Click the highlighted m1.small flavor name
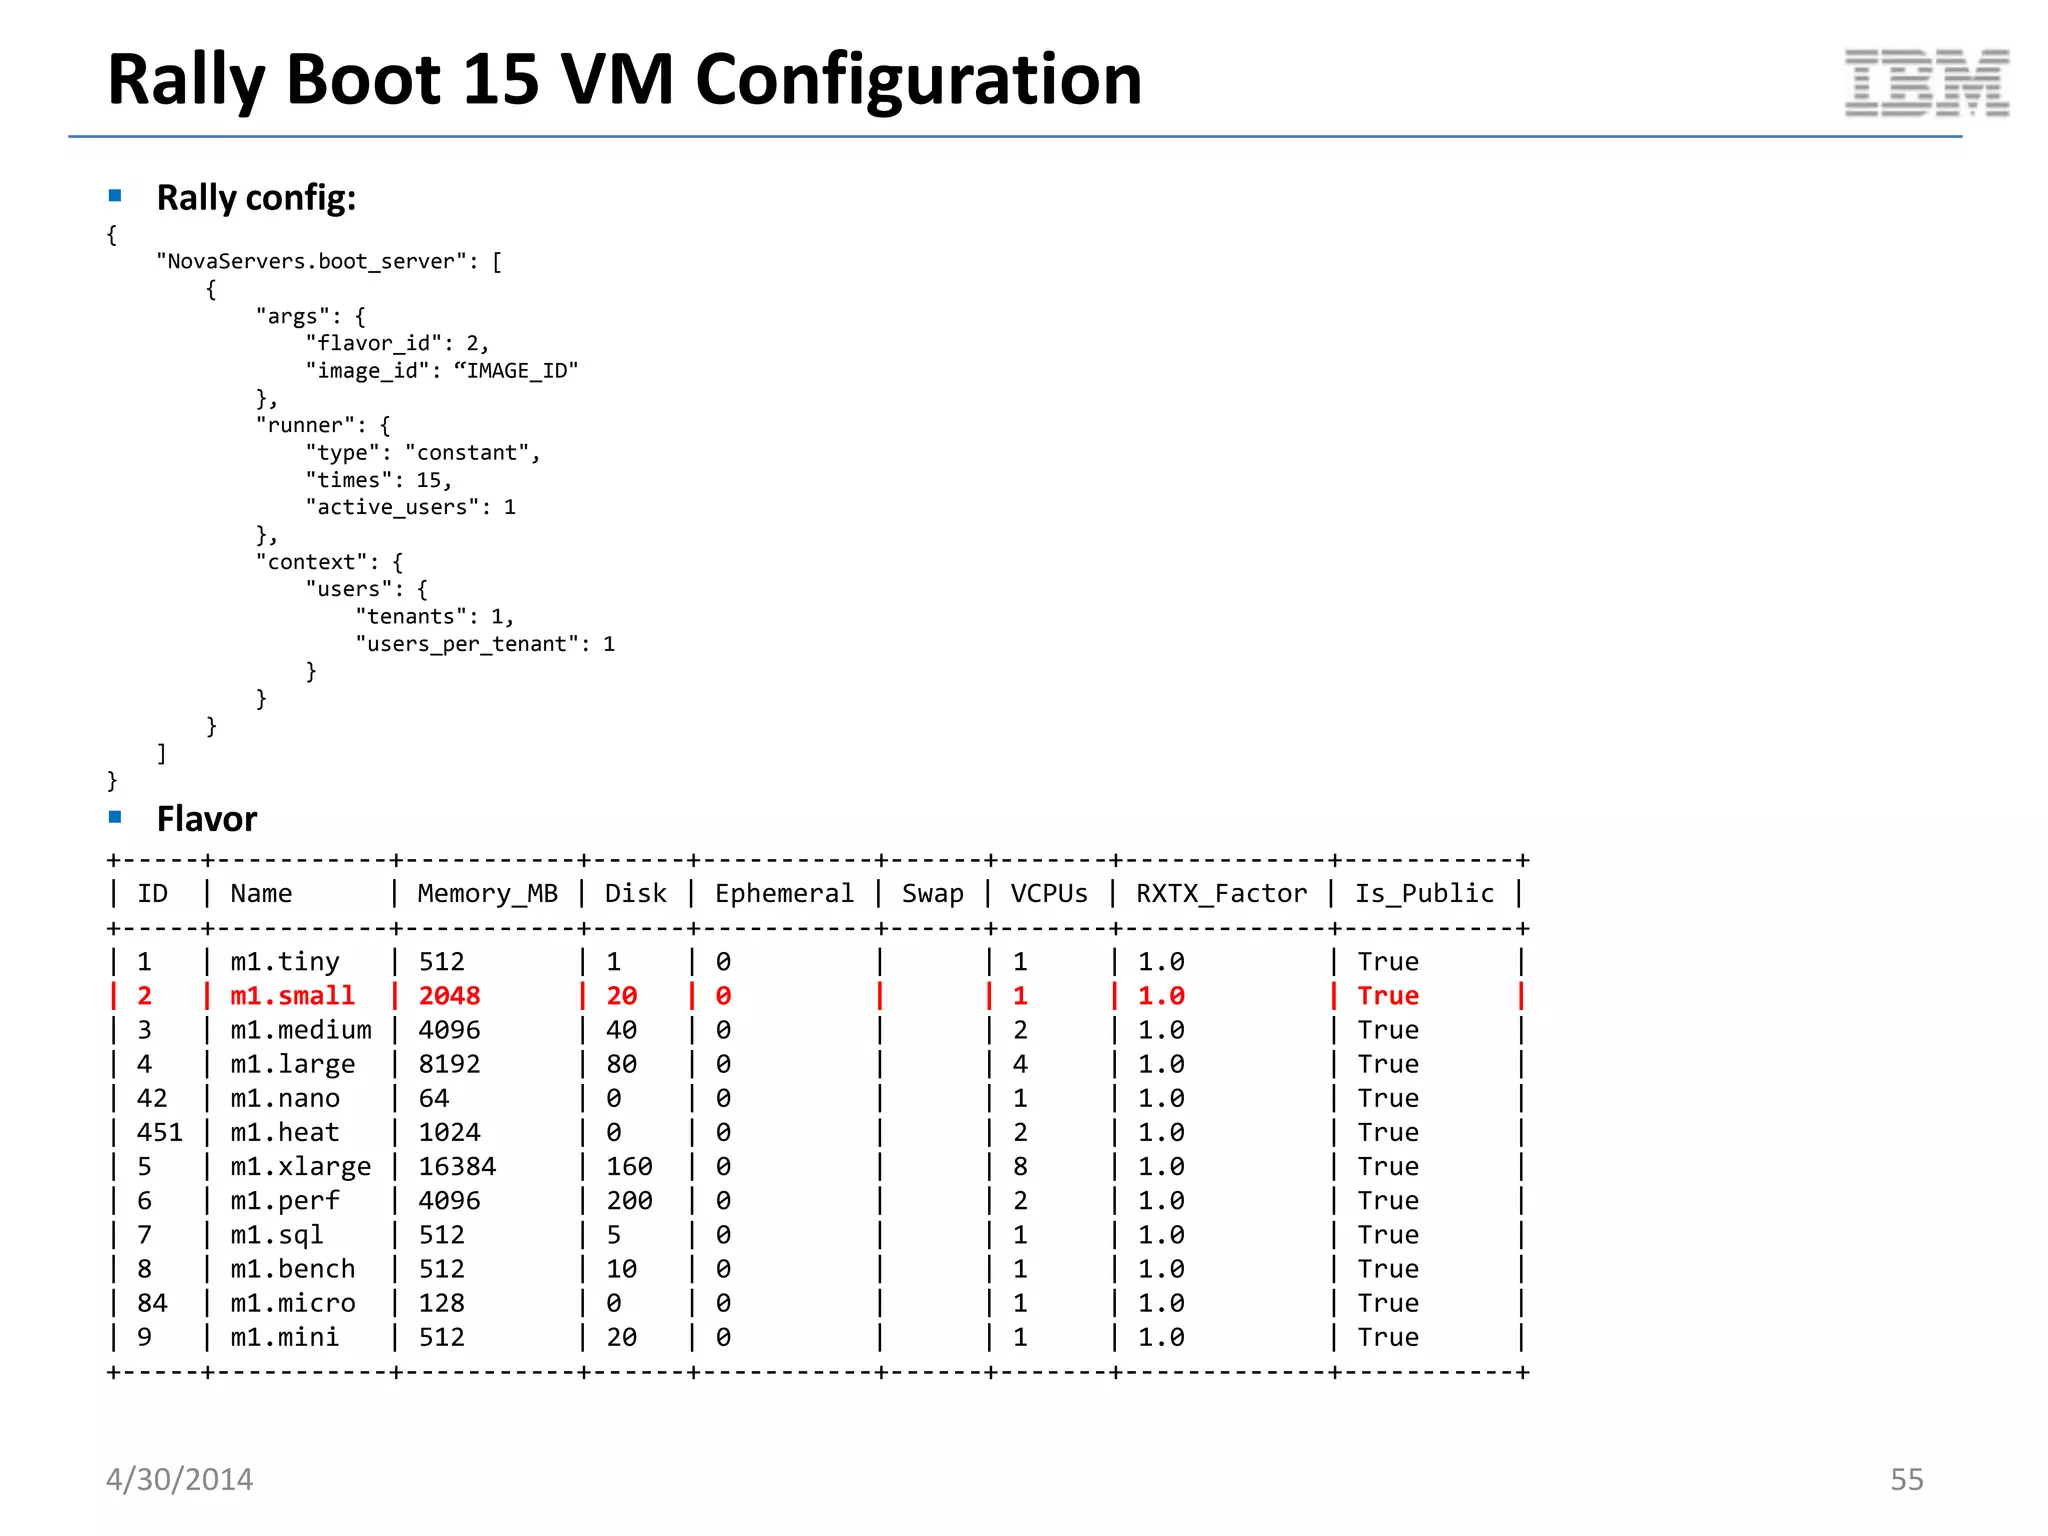The width and height of the screenshot is (2048, 1536). [x=292, y=995]
